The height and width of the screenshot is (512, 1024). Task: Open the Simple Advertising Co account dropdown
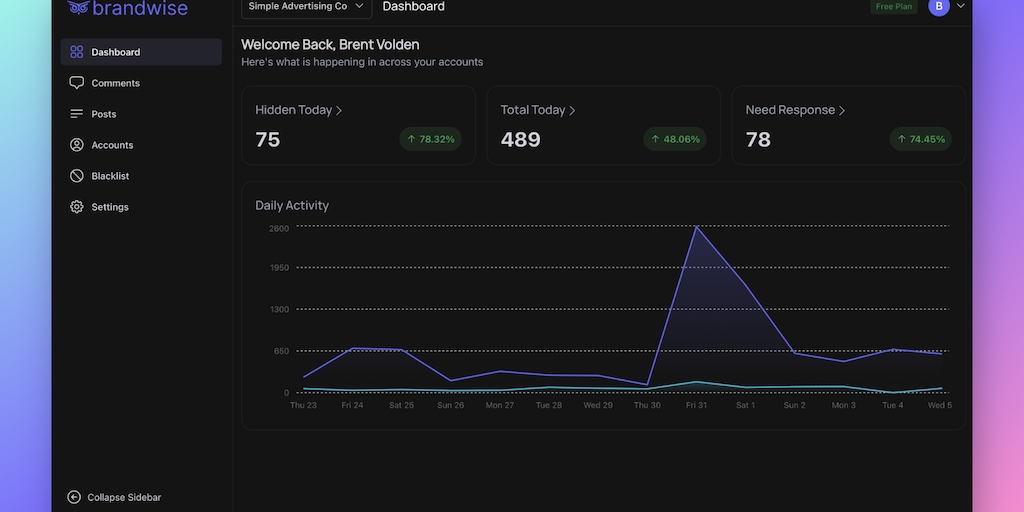tap(306, 7)
